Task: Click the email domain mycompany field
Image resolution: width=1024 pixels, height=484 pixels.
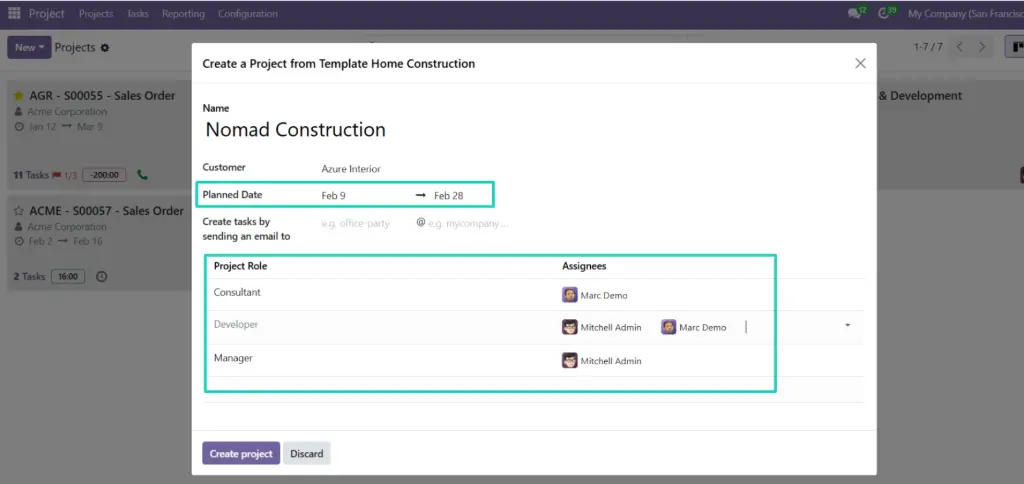Action: click(x=468, y=223)
